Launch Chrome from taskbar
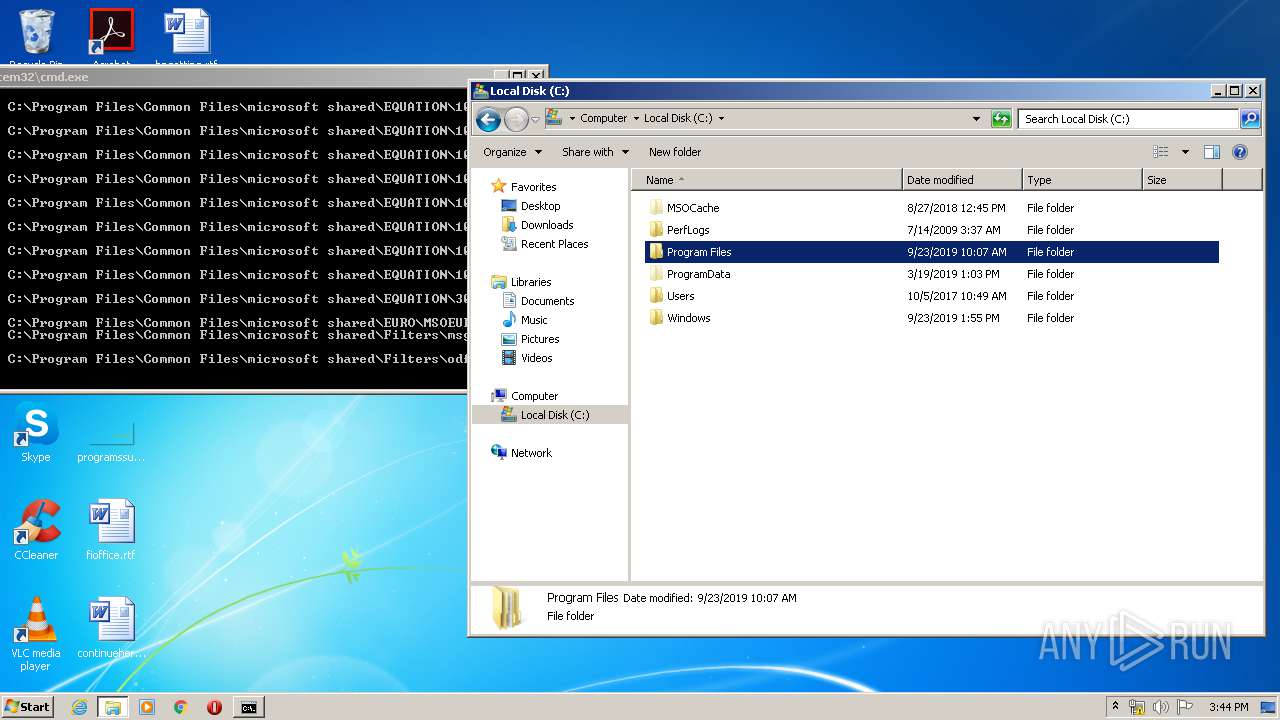Screen dimensions: 1280x720 pyautogui.click(x=181, y=707)
